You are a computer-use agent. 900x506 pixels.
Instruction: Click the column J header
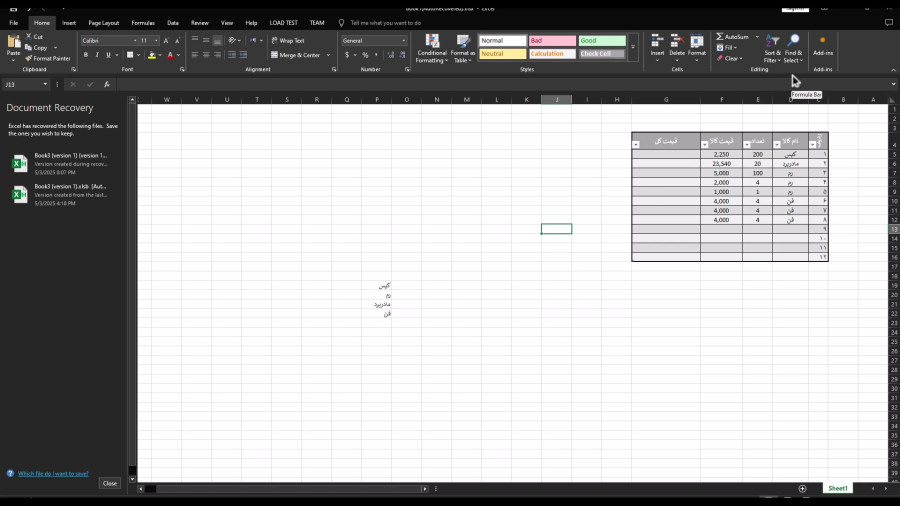tap(556, 100)
